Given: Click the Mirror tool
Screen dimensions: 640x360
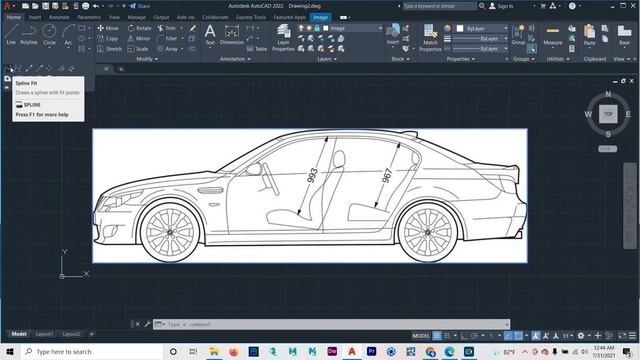Looking at the screenshot, I should coord(139,38).
